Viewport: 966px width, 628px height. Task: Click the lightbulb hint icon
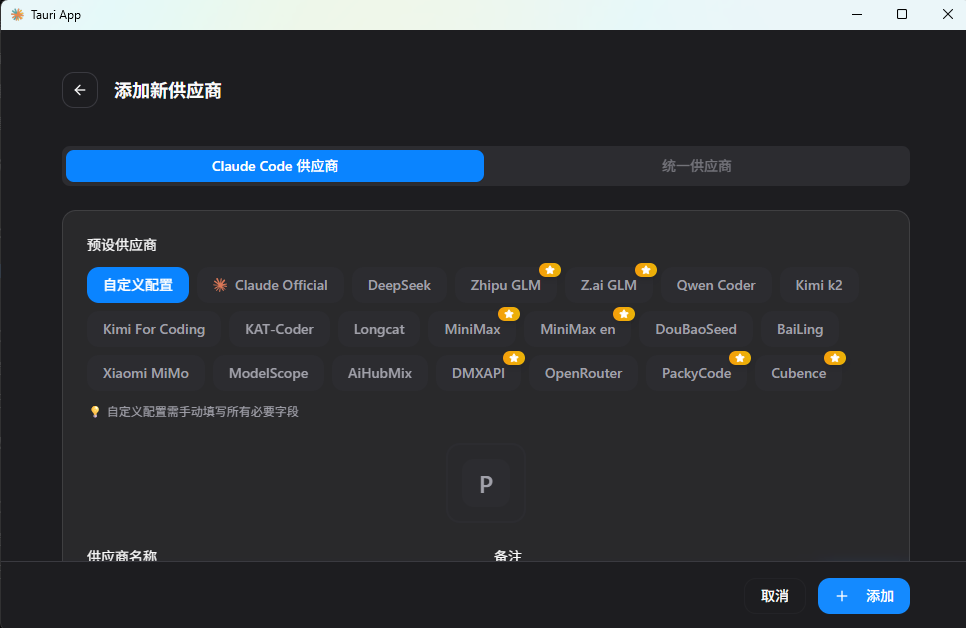coord(95,412)
